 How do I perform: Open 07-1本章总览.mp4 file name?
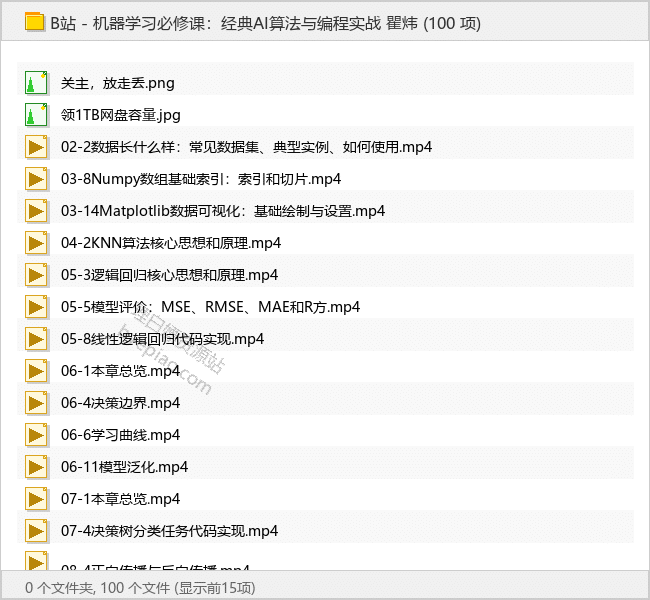pos(121,499)
